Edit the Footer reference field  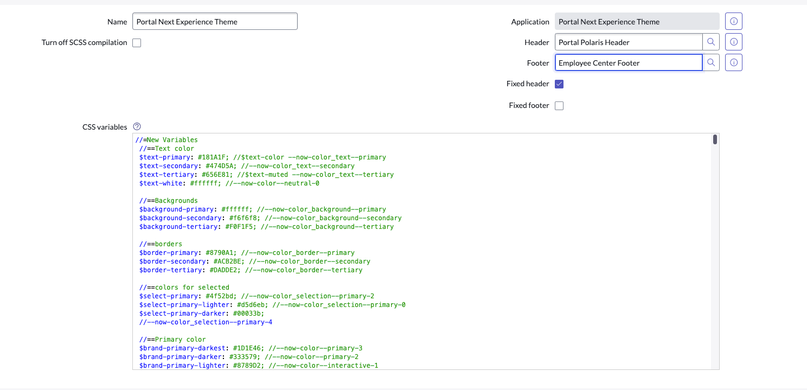point(628,63)
